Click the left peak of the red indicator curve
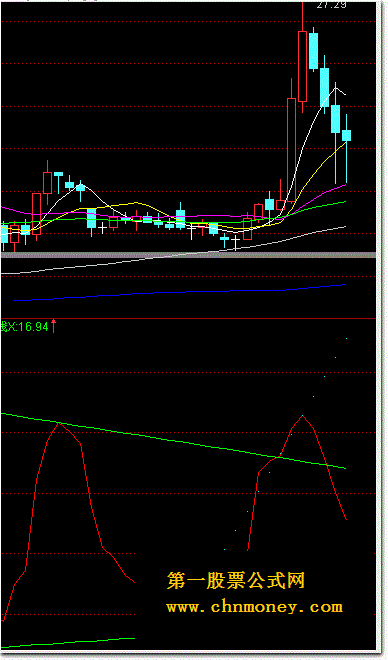 coord(59,423)
